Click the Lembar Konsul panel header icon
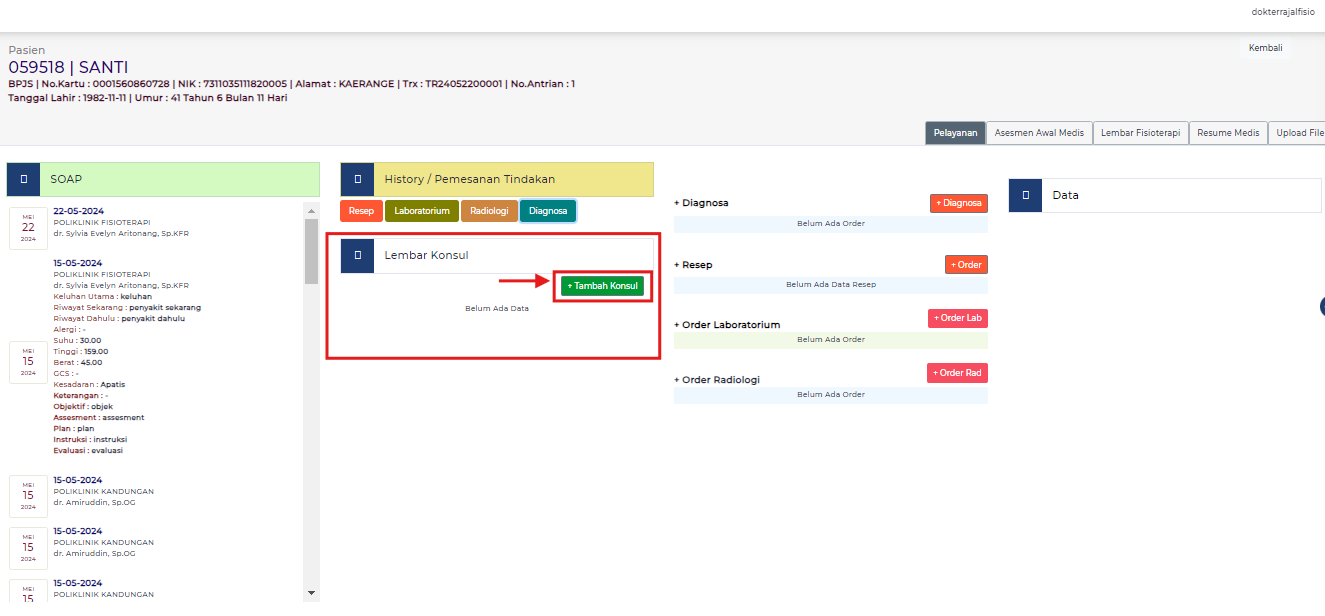 click(357, 255)
